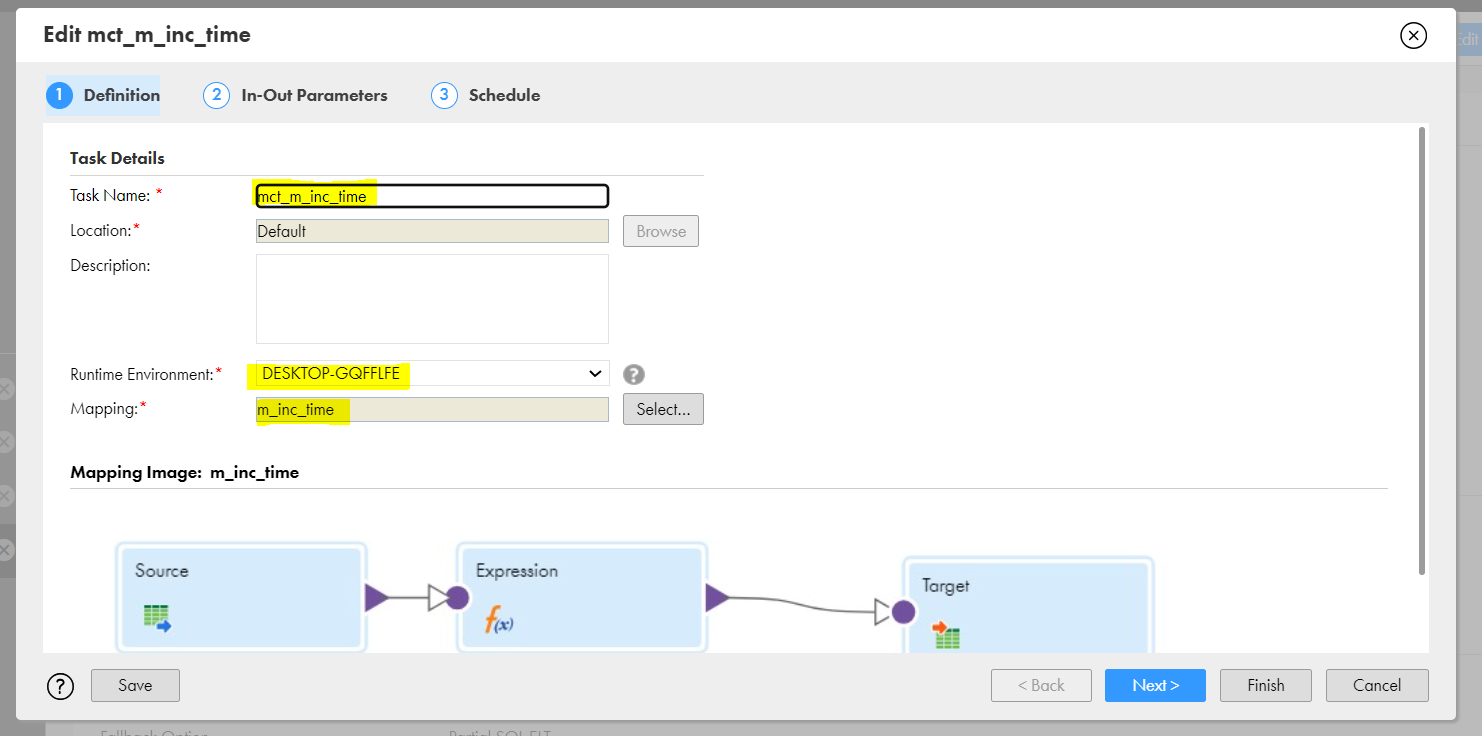Click the Mapping field m_inc_time
This screenshot has height=736, width=1482.
pyautogui.click(x=432, y=409)
